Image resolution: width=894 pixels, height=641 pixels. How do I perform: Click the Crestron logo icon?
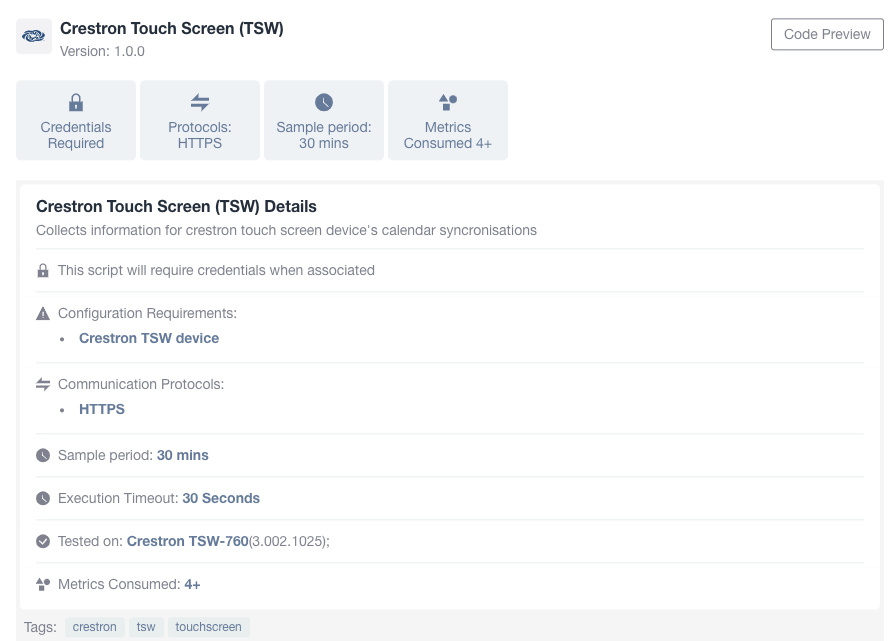click(x=34, y=36)
